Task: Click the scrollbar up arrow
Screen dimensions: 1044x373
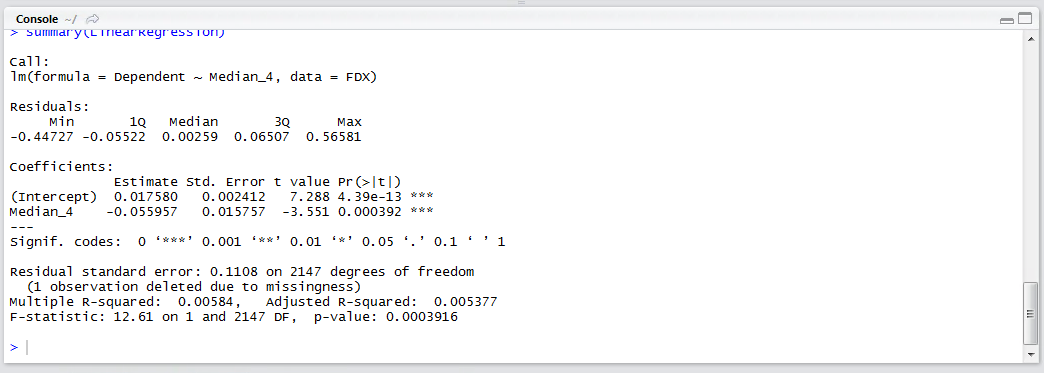Action: (1029, 38)
